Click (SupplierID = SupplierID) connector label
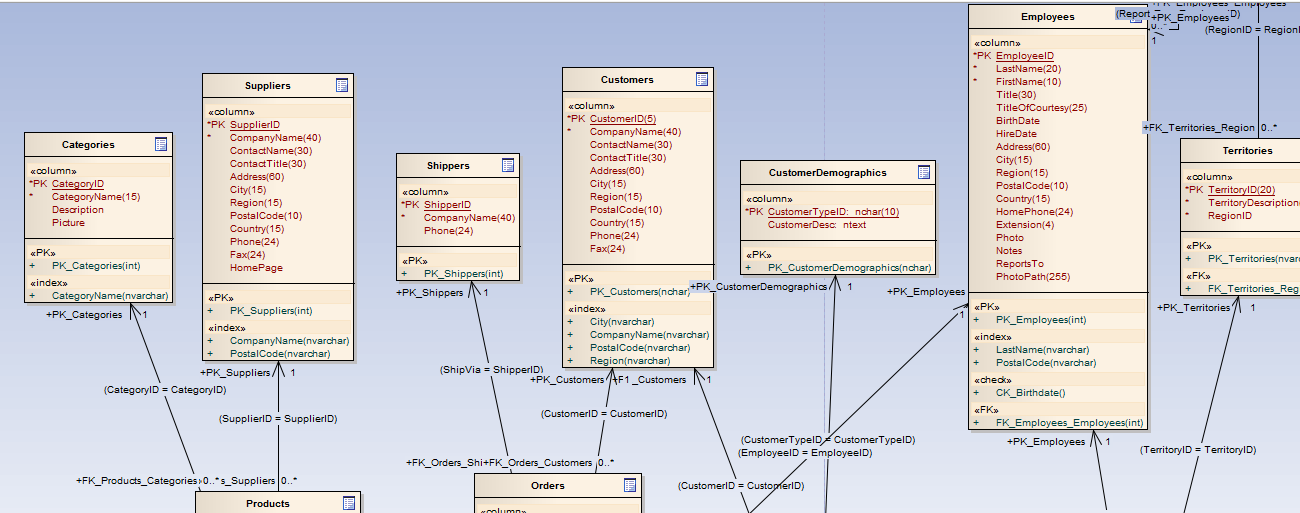1300x513 pixels. click(x=278, y=419)
